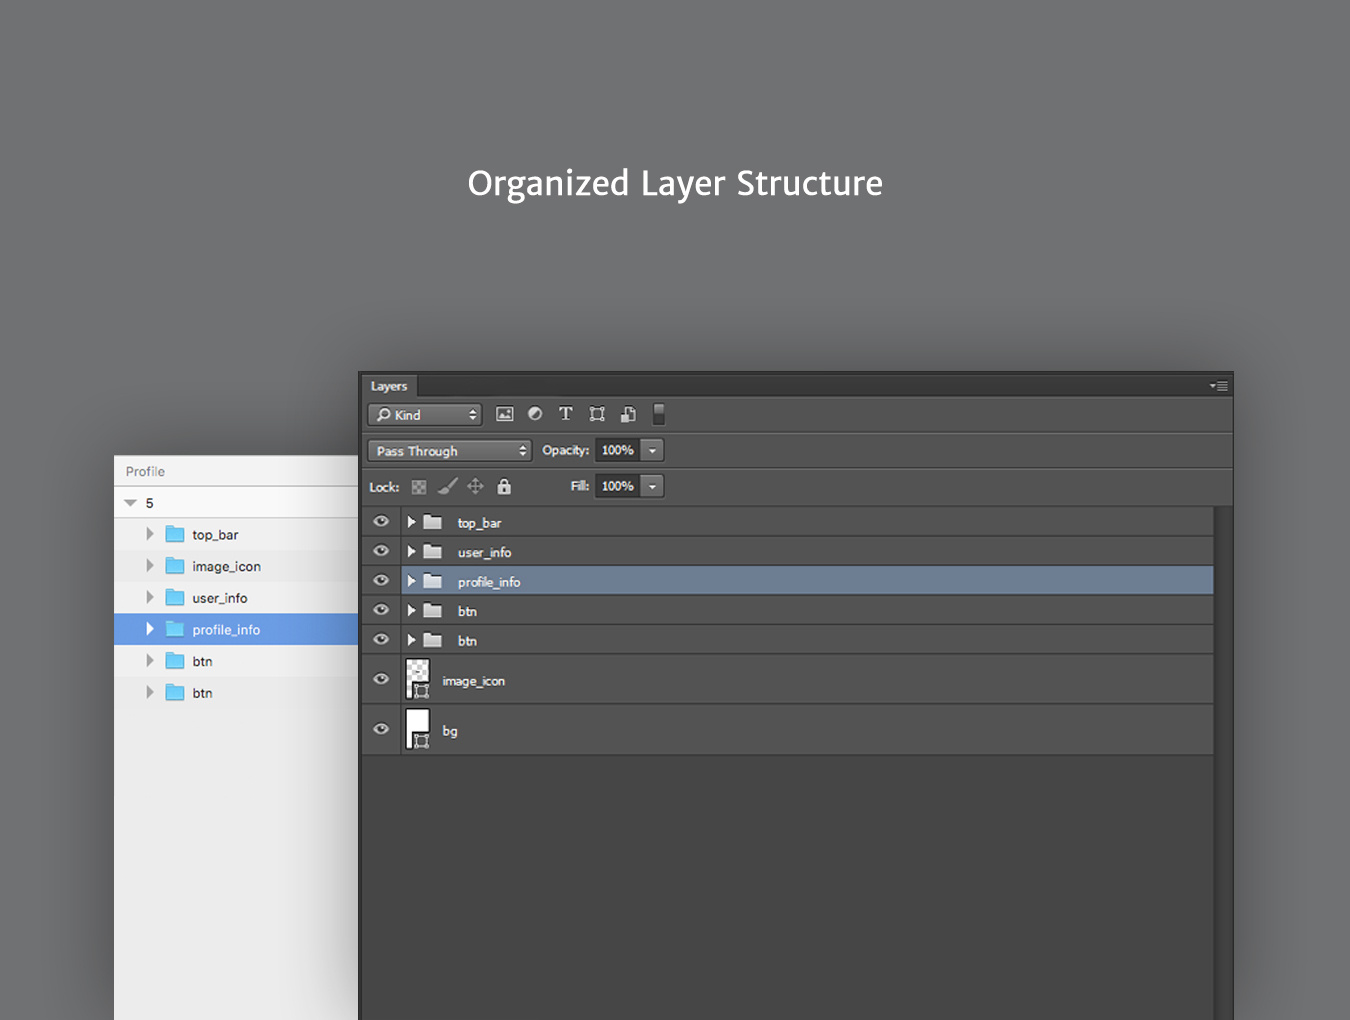Expand the user_info group in Layers panel

click(411, 552)
